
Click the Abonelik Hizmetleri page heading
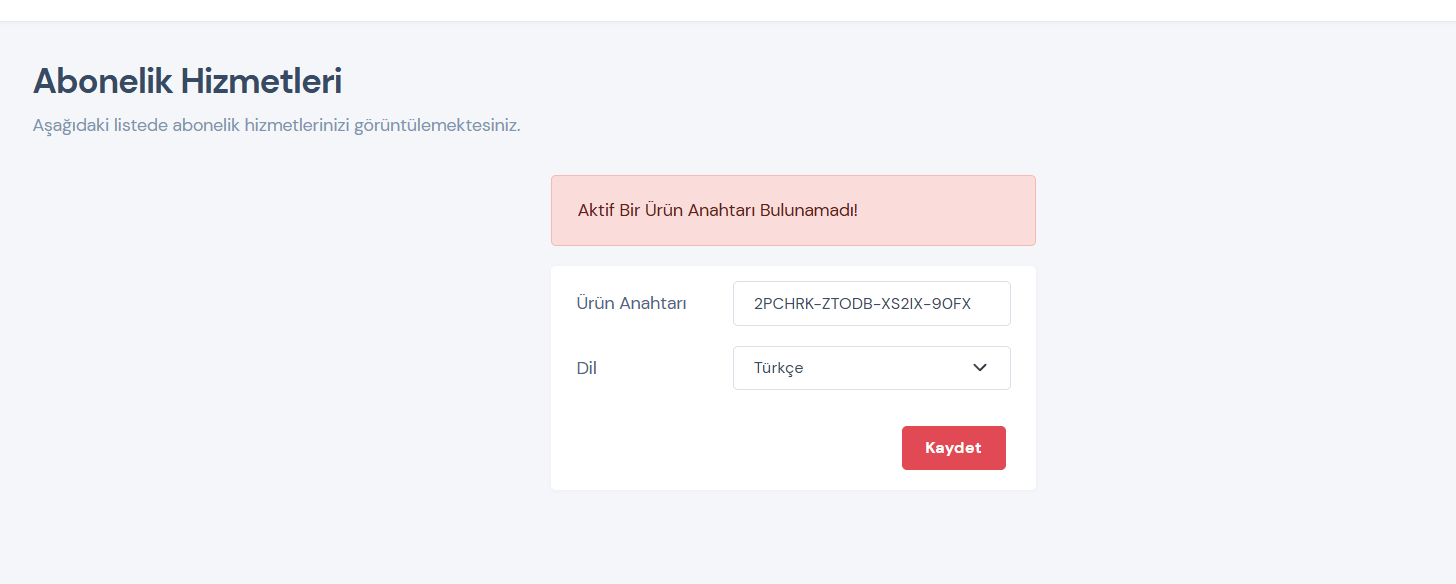[188, 82]
